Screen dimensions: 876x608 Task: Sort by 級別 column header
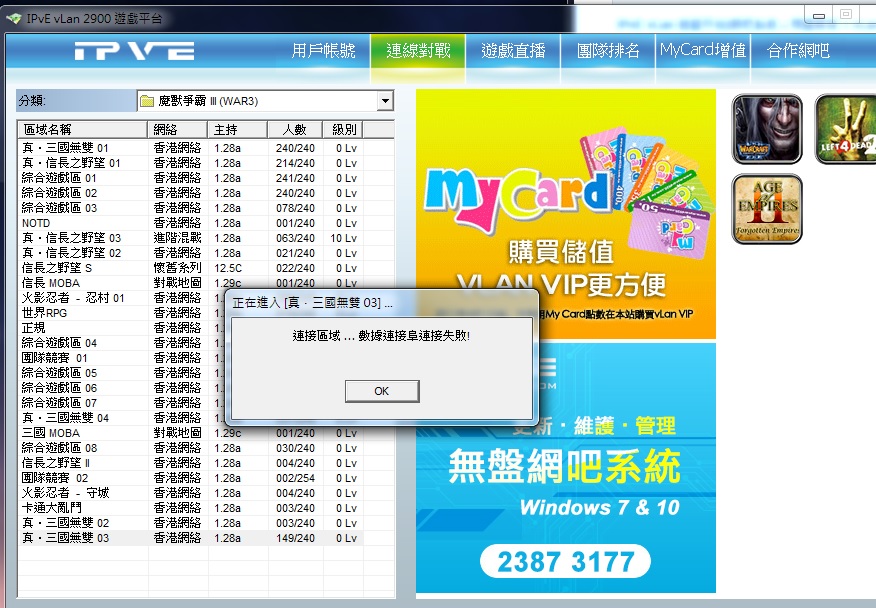pos(343,130)
